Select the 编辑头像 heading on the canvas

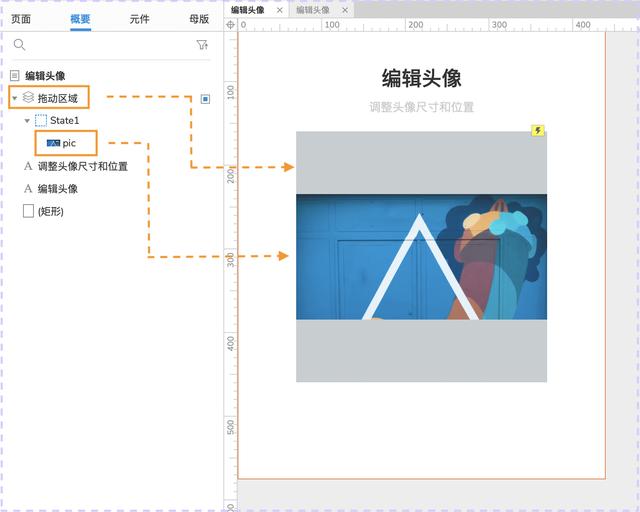tap(422, 78)
